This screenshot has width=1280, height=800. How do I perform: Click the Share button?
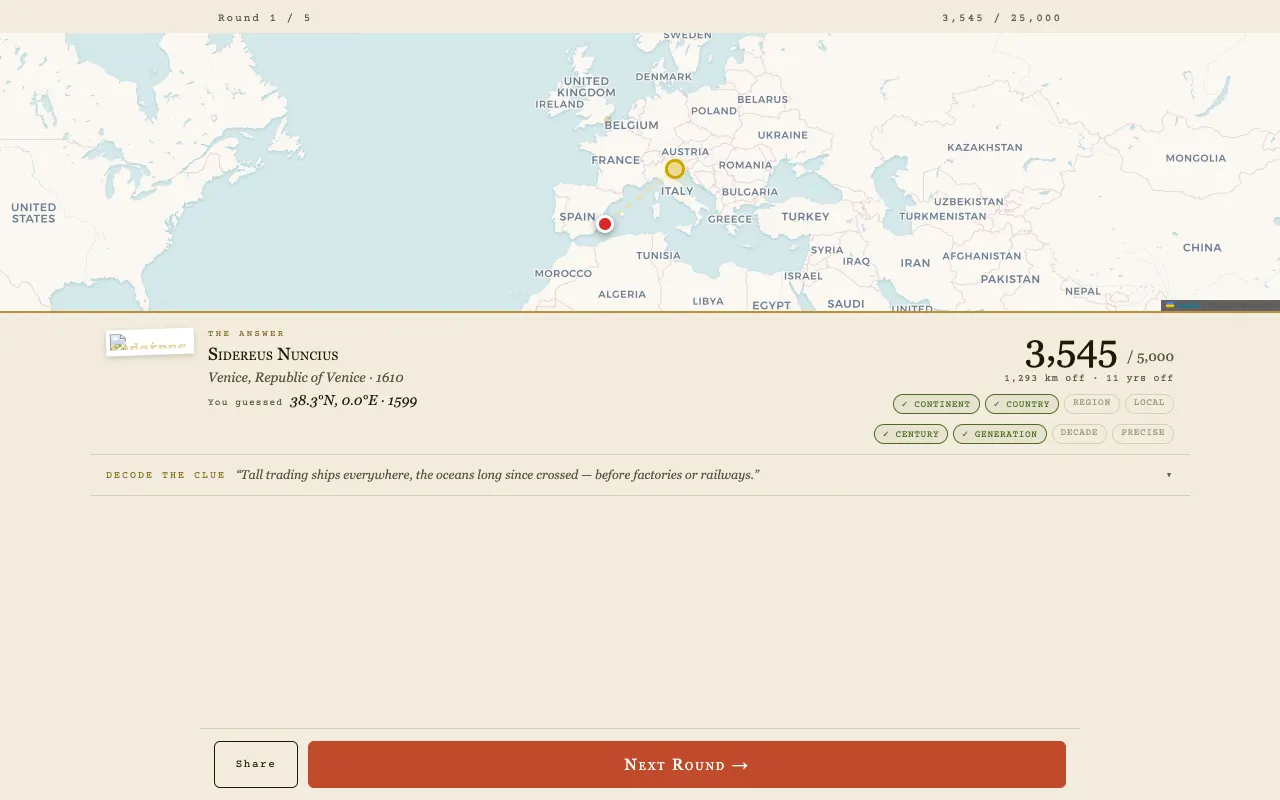(256, 764)
